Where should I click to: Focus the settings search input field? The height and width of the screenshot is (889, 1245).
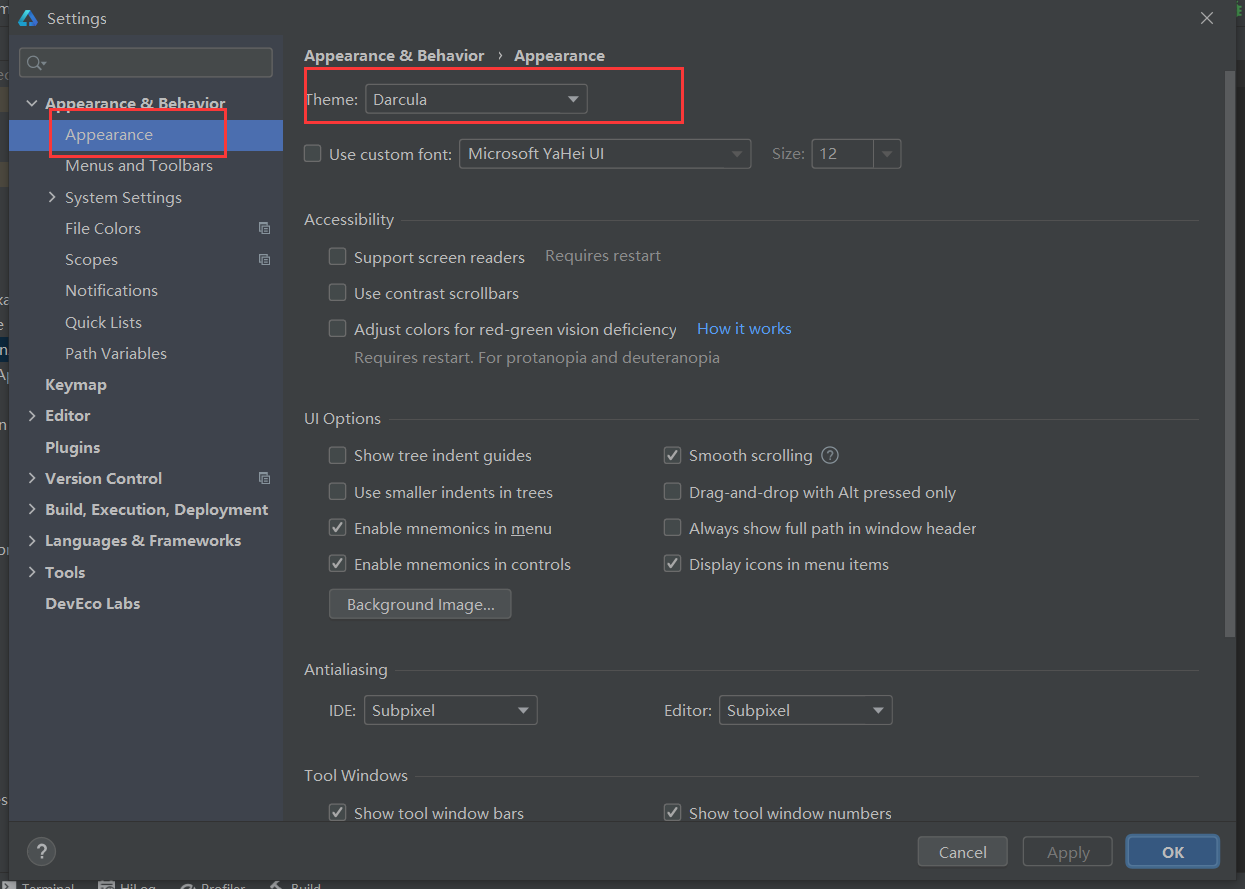(x=146, y=62)
